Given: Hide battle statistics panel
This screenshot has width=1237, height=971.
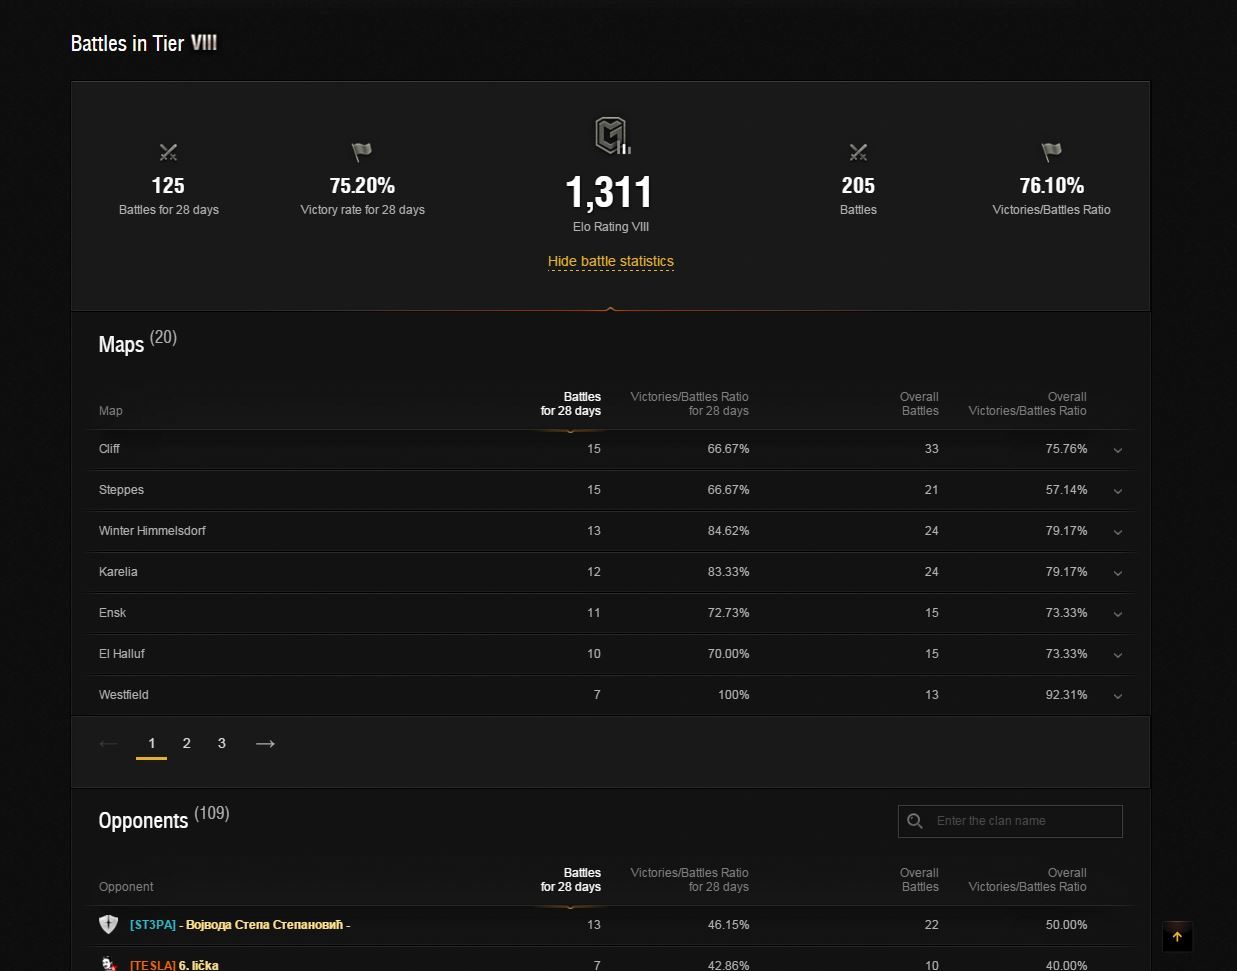Looking at the screenshot, I should pyautogui.click(x=610, y=262).
